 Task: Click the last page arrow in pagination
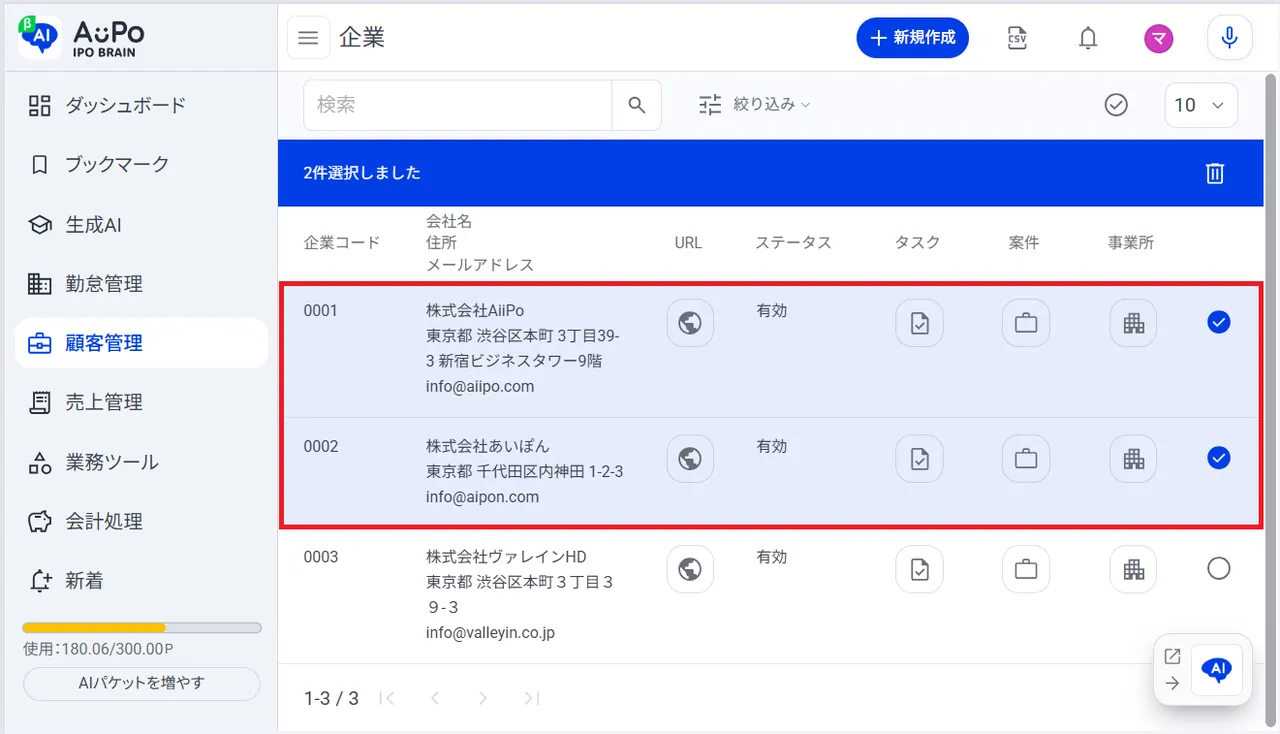[x=532, y=698]
